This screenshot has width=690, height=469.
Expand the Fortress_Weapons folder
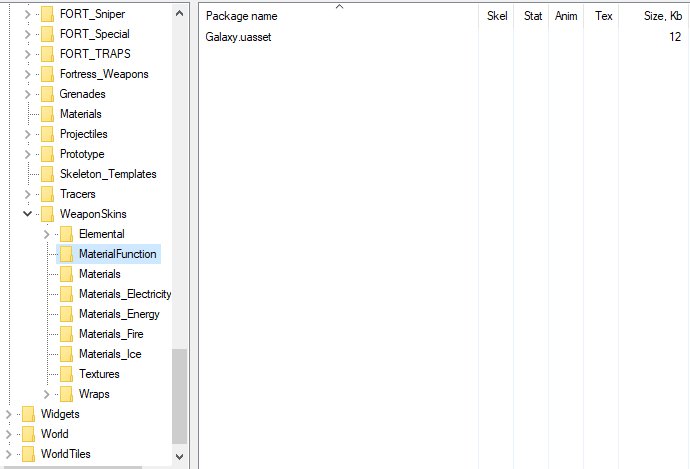point(27,74)
